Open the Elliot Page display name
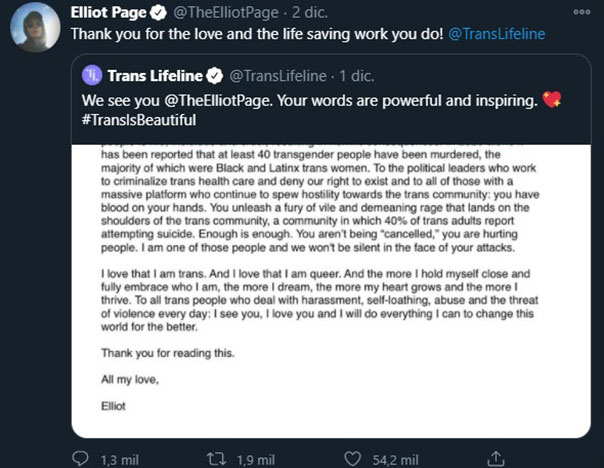Viewport: 604px width, 468px height. click(109, 13)
